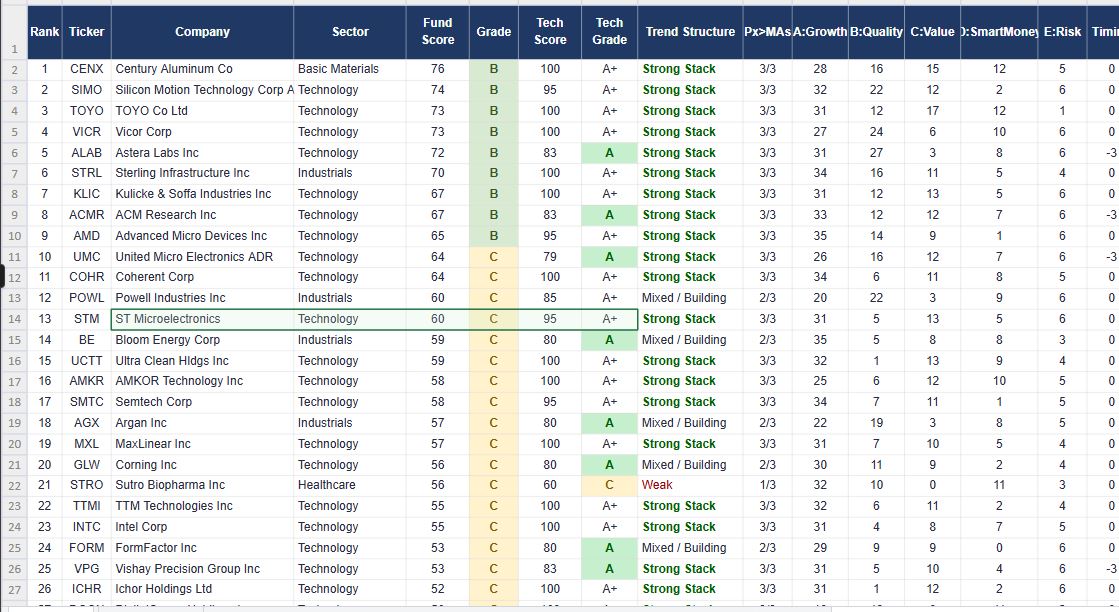Select the FormFactor Inc cell
Image resolution: width=1119 pixels, height=612 pixels.
(x=202, y=548)
